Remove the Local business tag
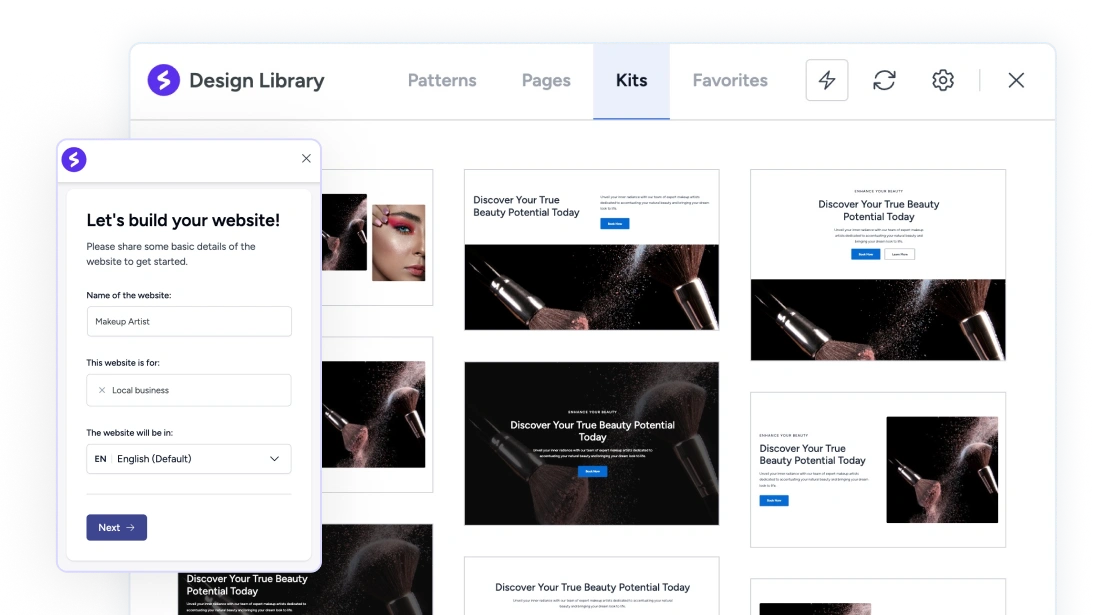 (x=101, y=390)
